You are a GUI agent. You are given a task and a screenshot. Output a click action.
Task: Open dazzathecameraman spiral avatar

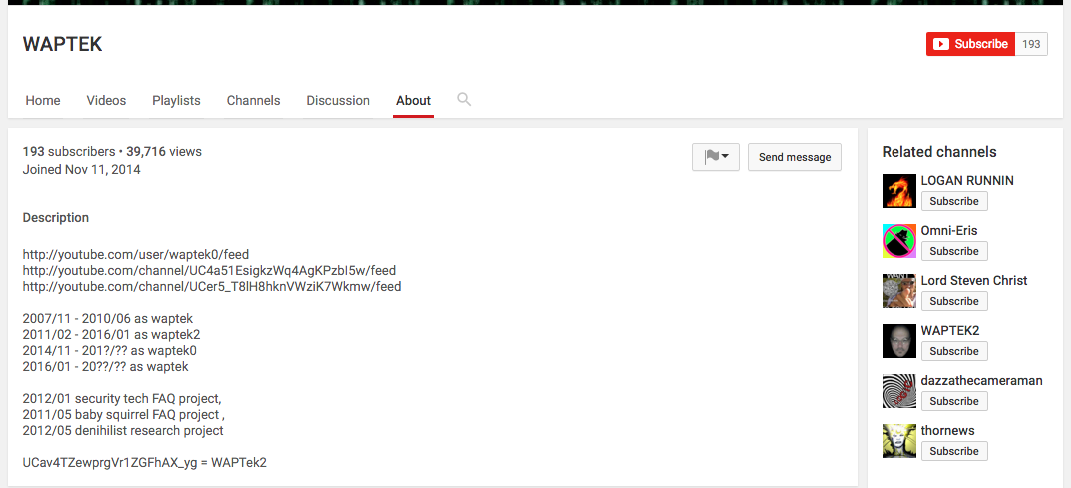[899, 391]
